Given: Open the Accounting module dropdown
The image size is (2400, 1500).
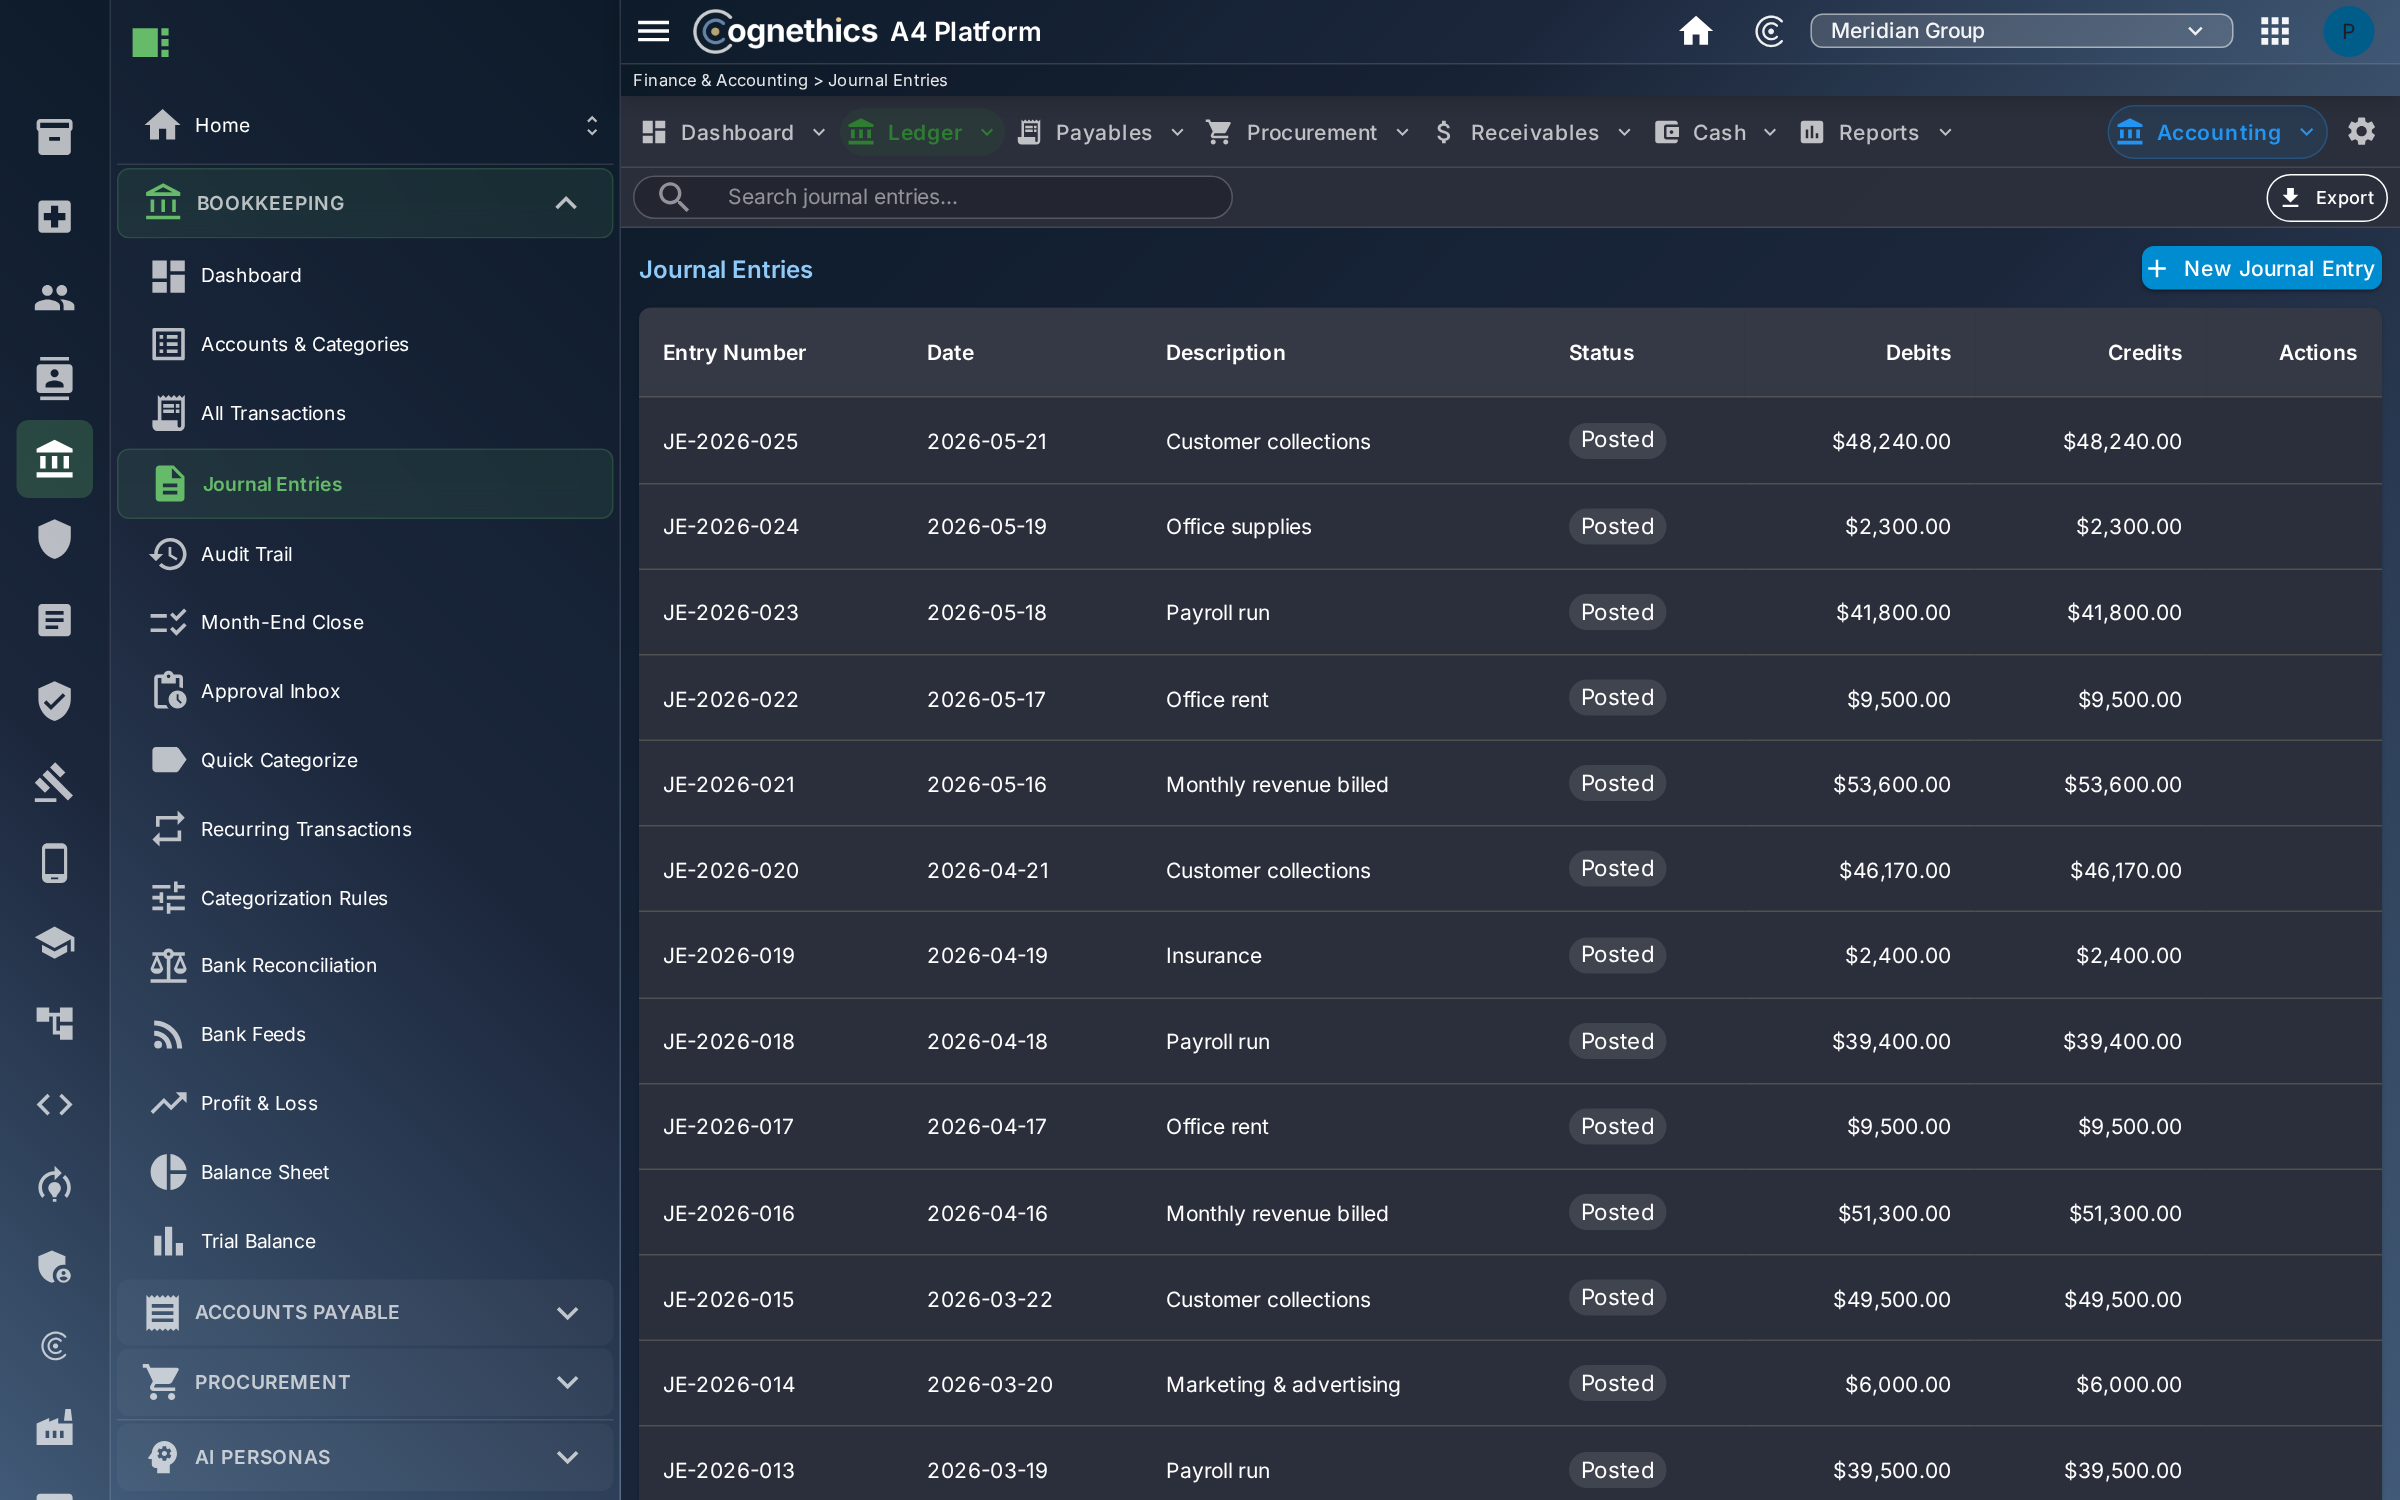Looking at the screenshot, I should [2216, 132].
